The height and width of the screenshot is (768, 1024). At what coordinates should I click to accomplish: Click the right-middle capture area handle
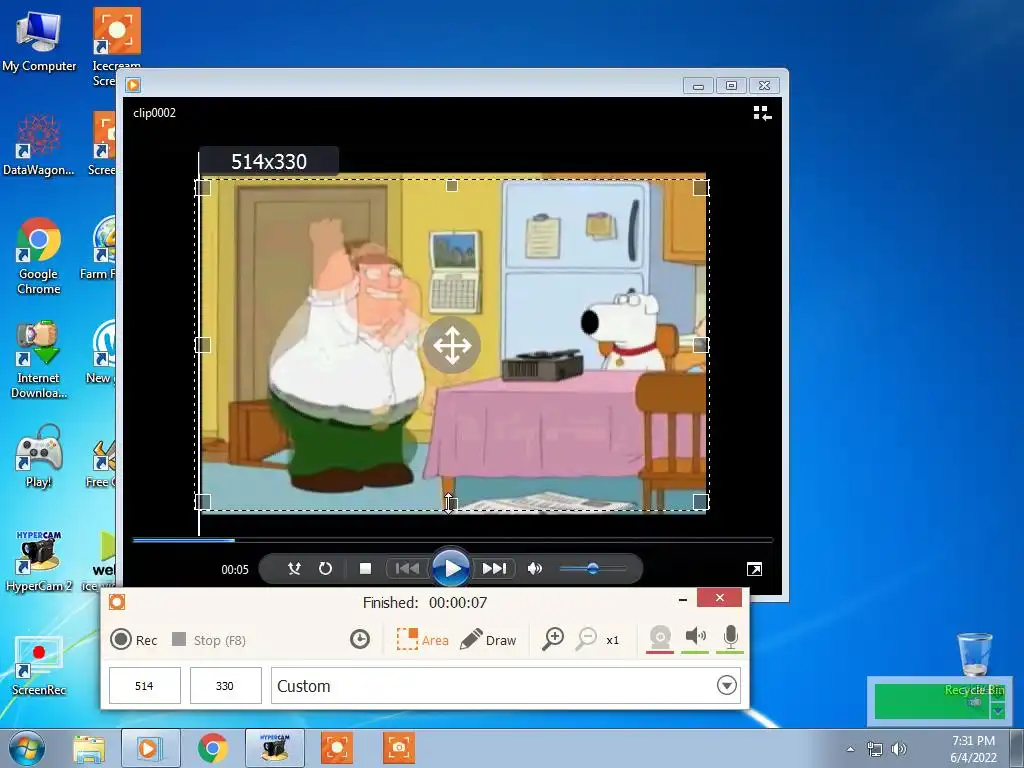(x=701, y=345)
